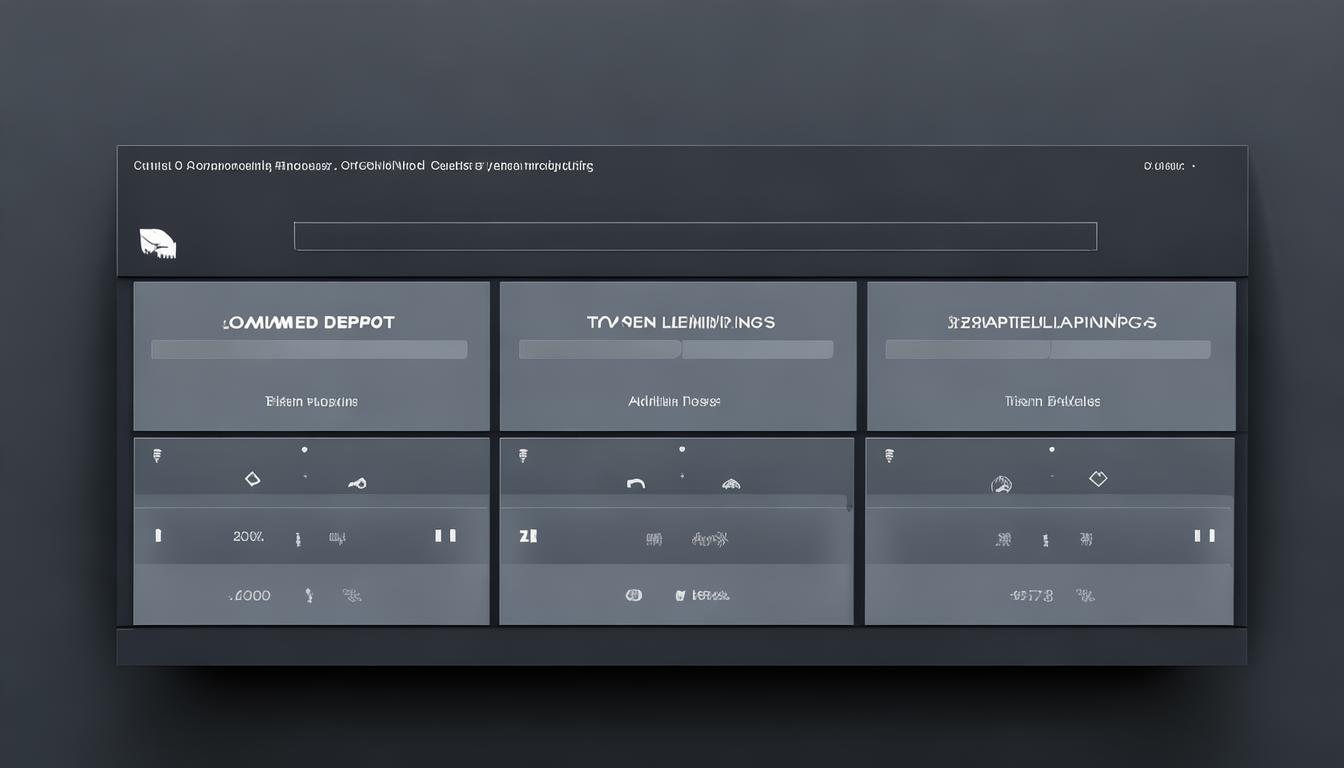Enable the small dot toggle above the middle panel icons
The image size is (1344, 768).
[682, 450]
